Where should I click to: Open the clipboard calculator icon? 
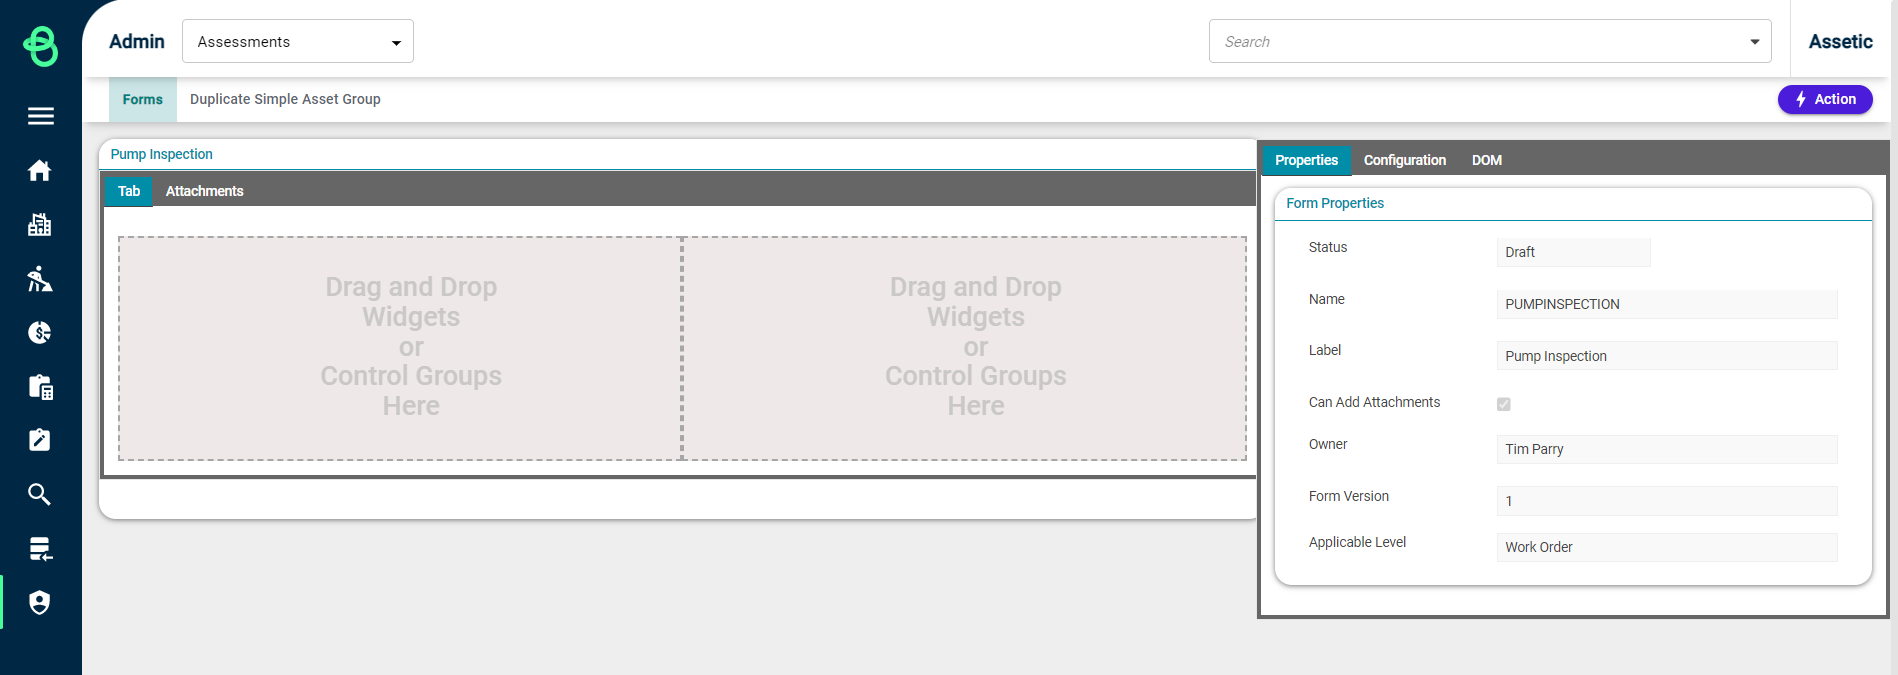[x=40, y=387]
